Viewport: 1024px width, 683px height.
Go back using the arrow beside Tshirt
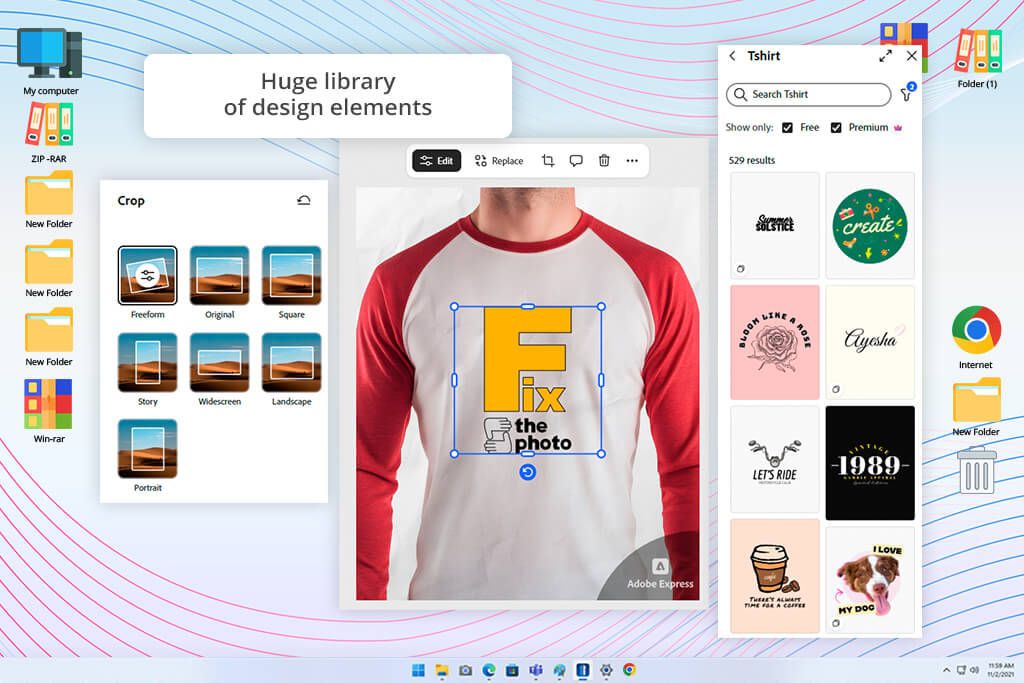[733, 56]
